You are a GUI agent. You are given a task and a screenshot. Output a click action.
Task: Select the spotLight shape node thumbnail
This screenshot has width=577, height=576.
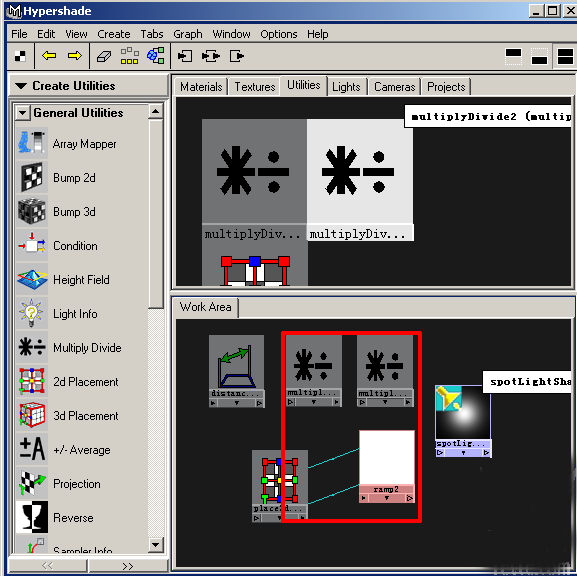(463, 413)
